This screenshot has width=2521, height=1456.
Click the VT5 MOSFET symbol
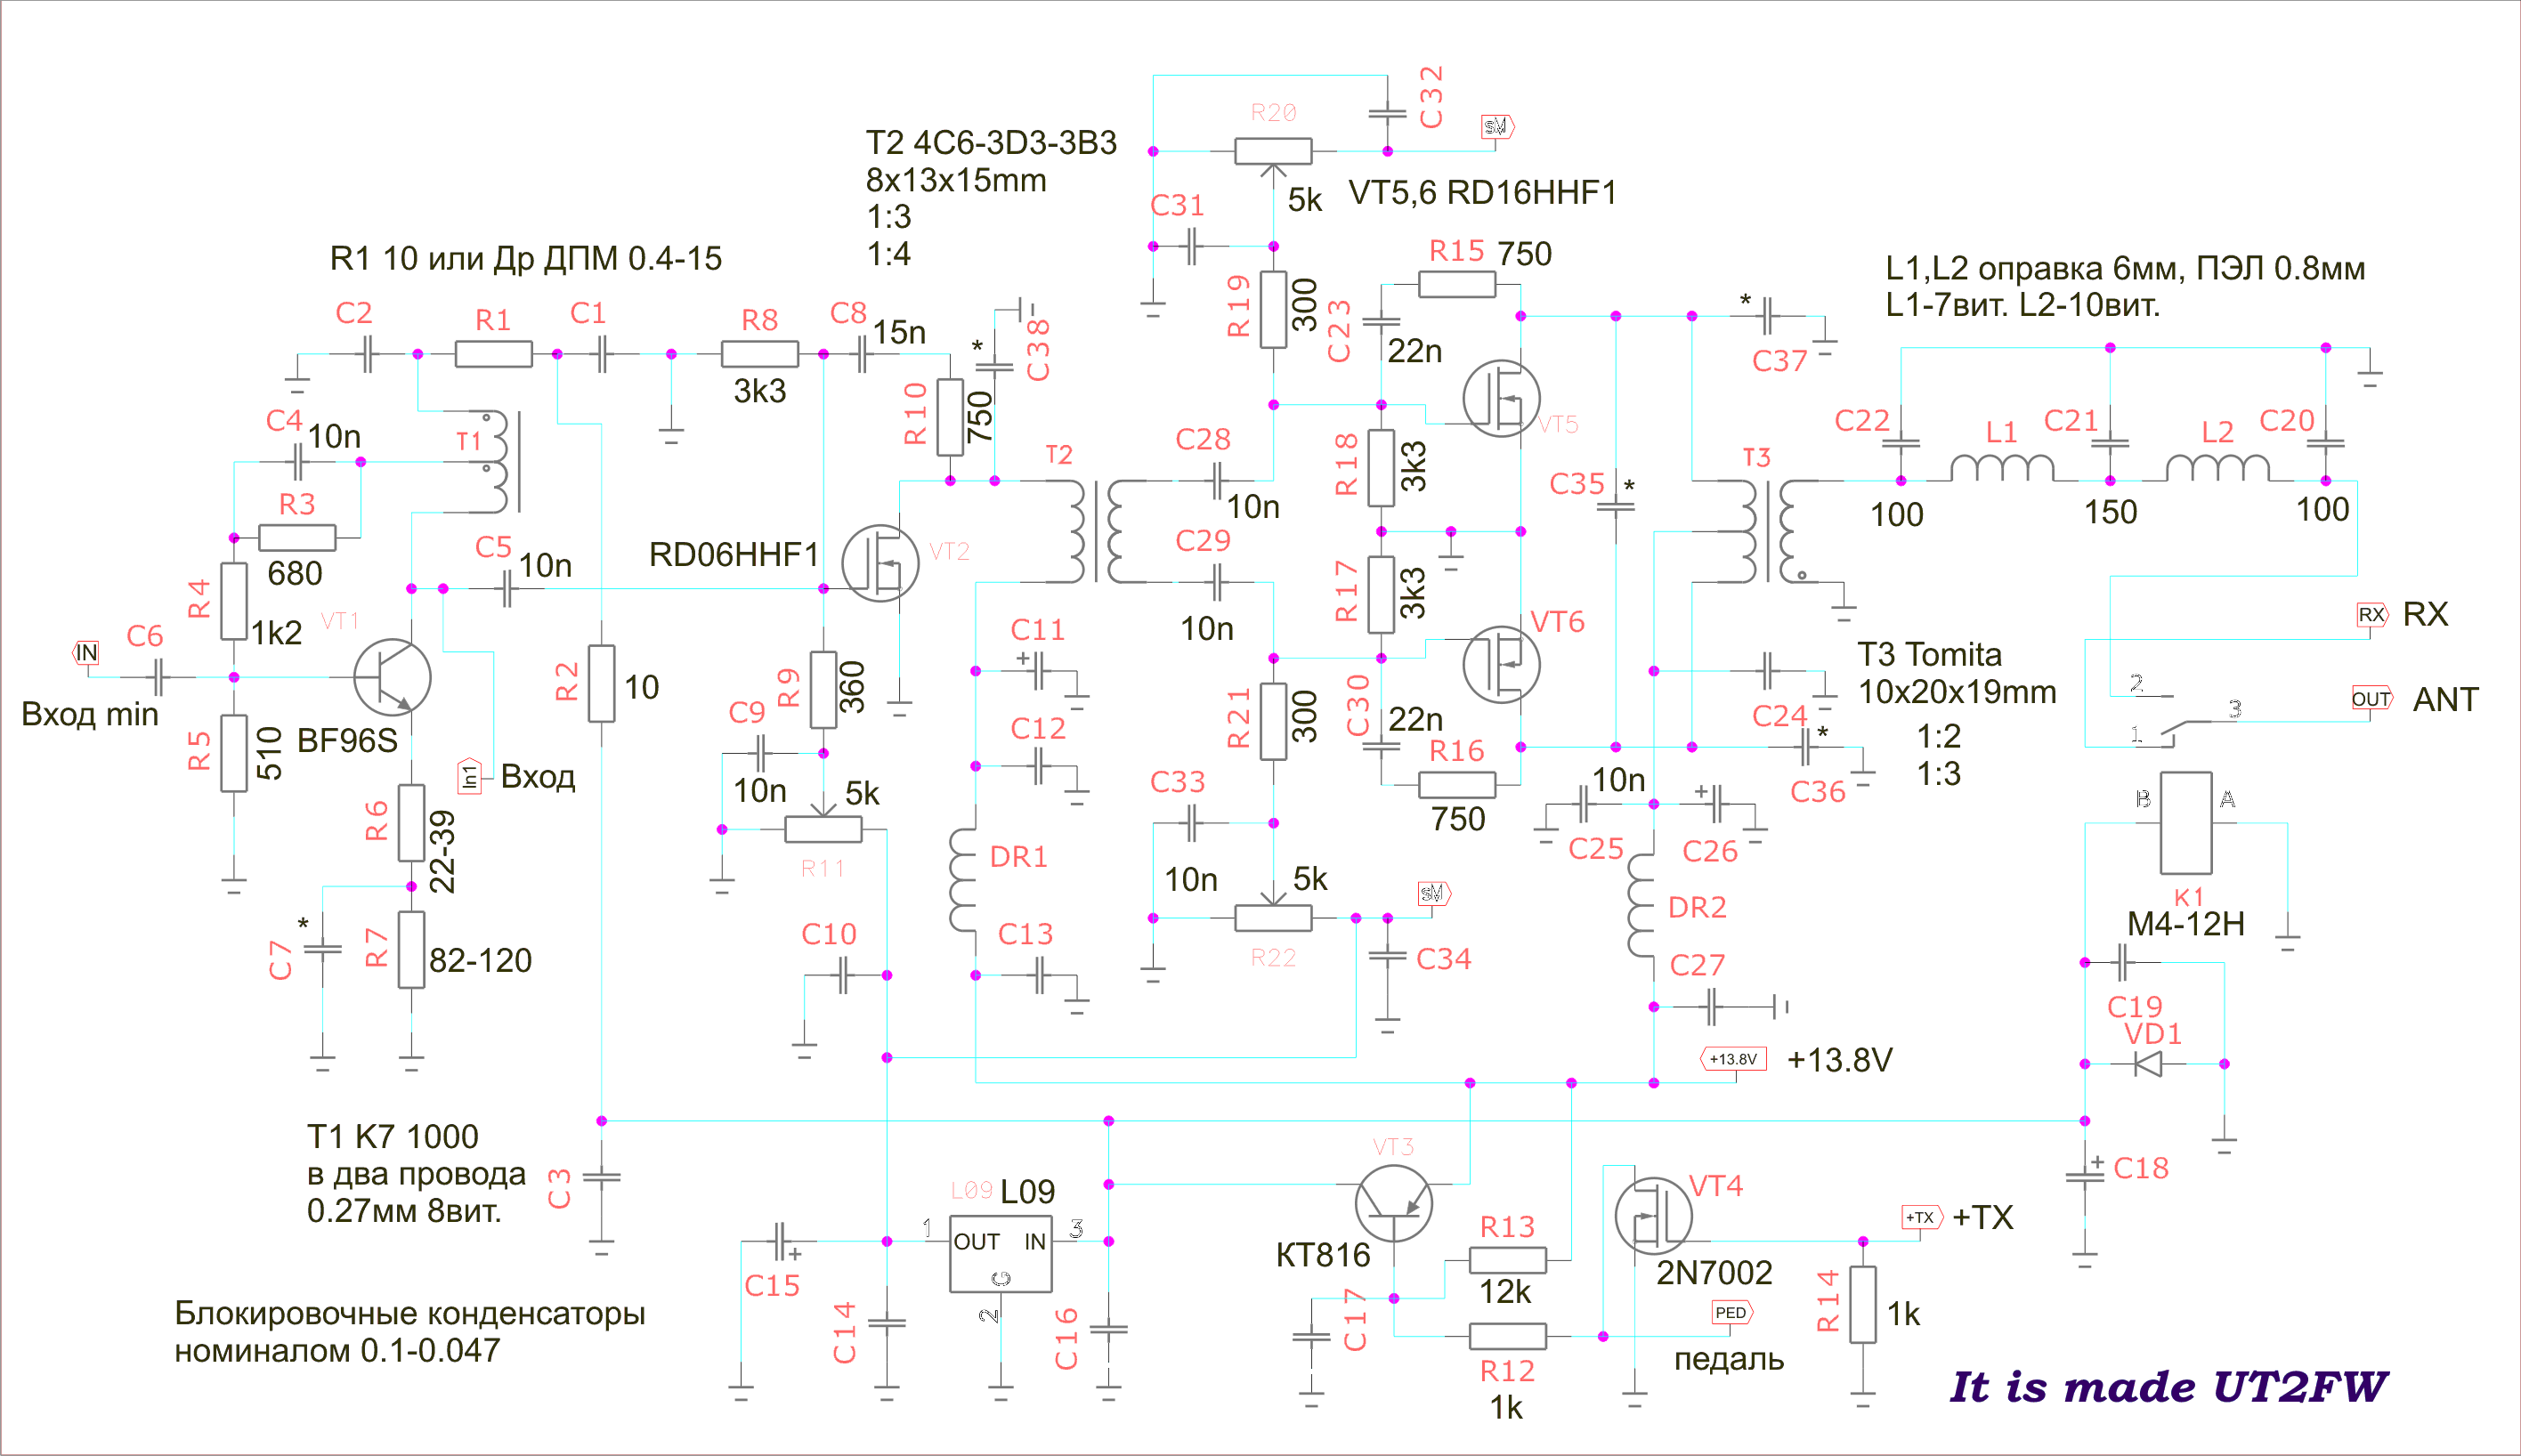(1501, 398)
